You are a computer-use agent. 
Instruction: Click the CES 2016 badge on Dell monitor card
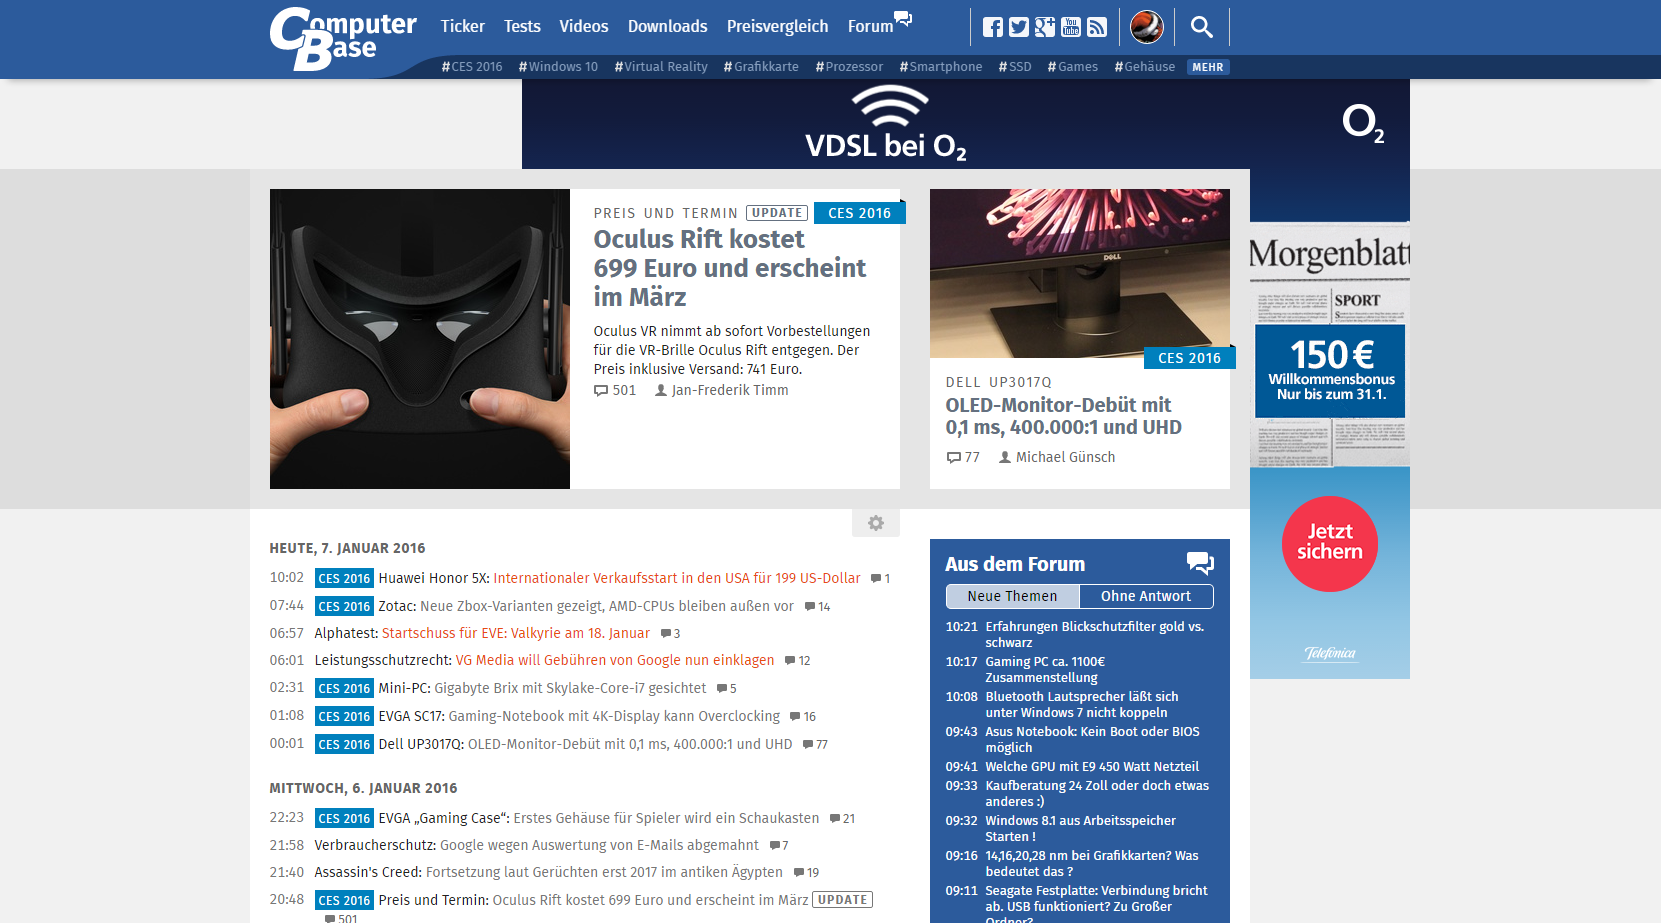(1189, 358)
